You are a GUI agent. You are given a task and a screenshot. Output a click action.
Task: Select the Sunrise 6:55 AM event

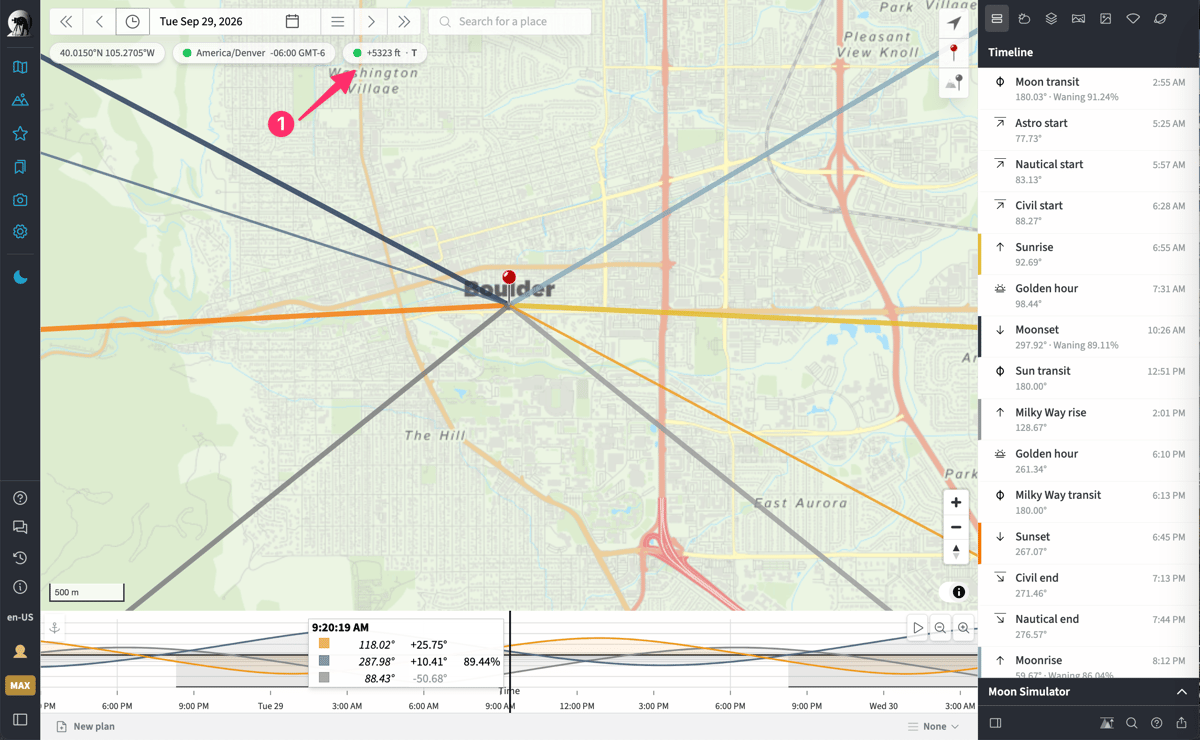click(x=1089, y=254)
